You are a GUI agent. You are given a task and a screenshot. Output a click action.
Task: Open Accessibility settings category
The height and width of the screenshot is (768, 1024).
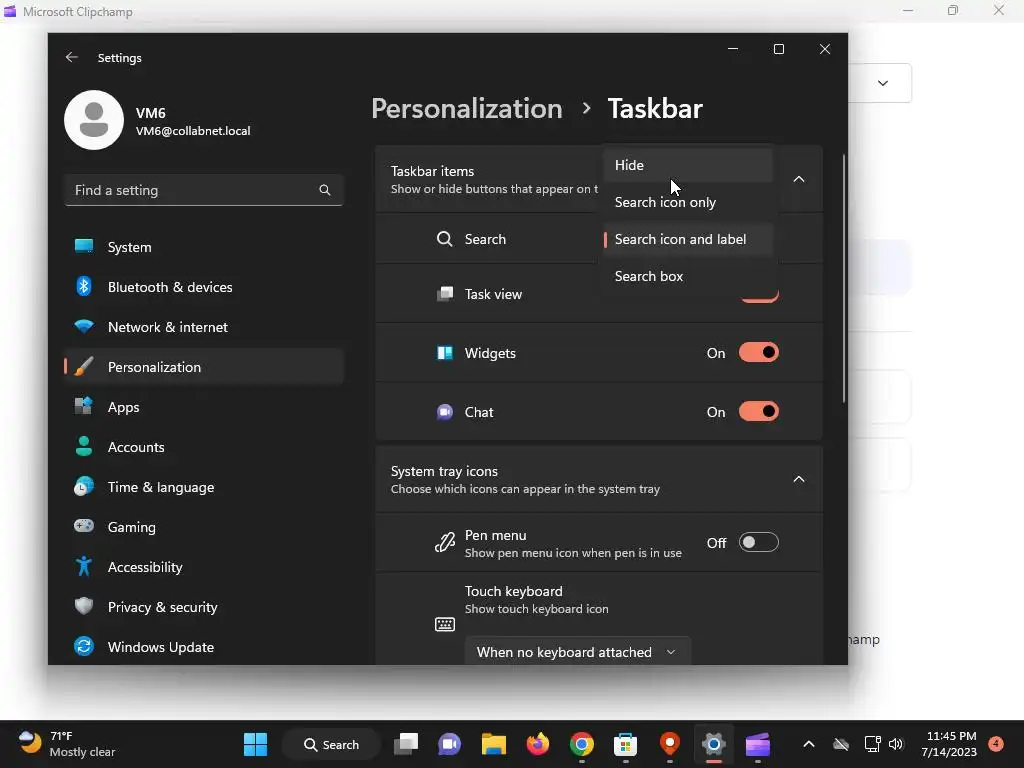[x=204, y=567]
